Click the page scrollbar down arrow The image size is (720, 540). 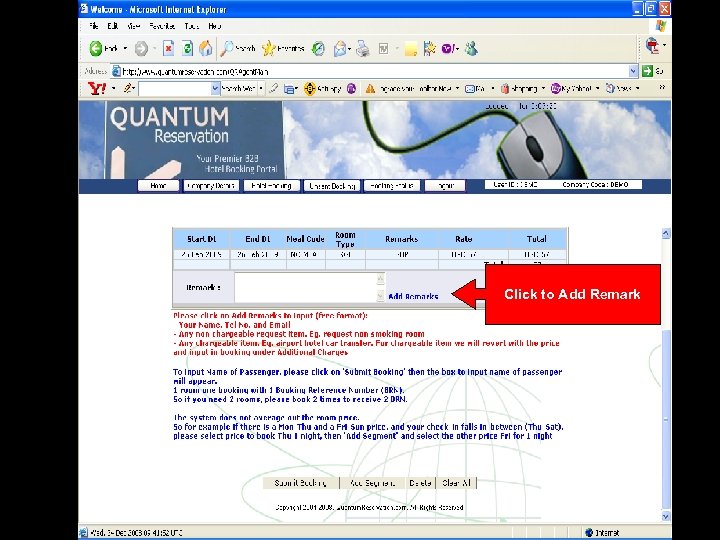coord(666,516)
